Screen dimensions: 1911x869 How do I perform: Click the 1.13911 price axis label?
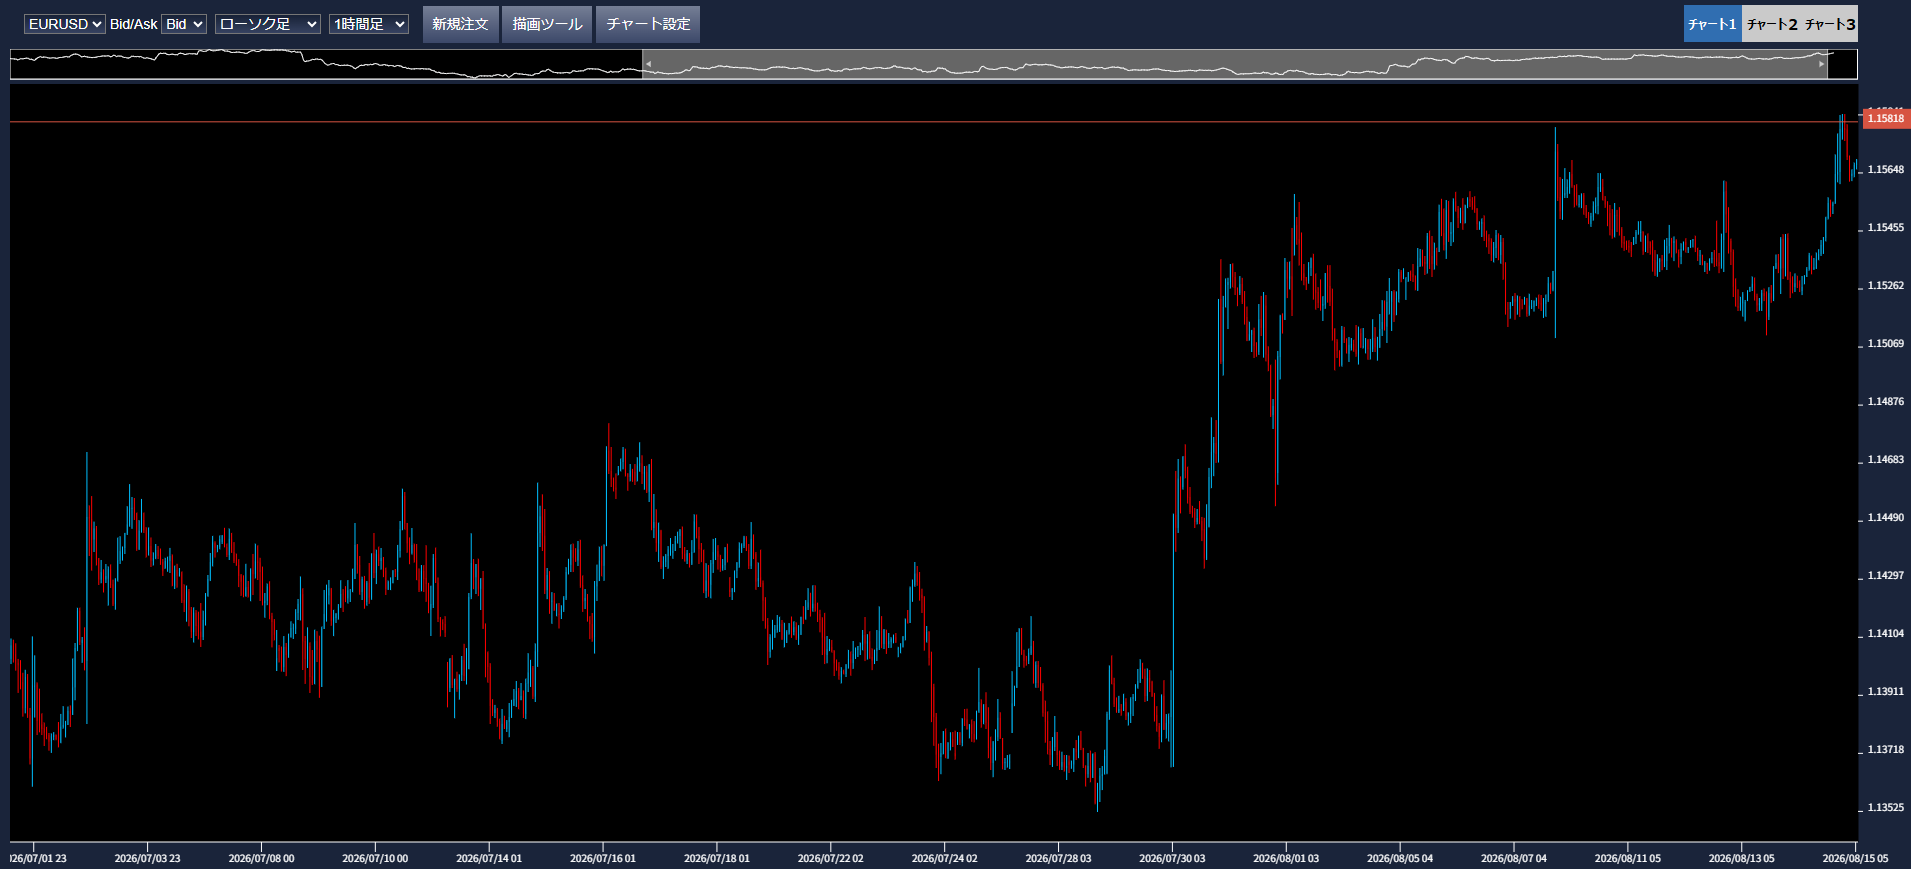[1886, 692]
